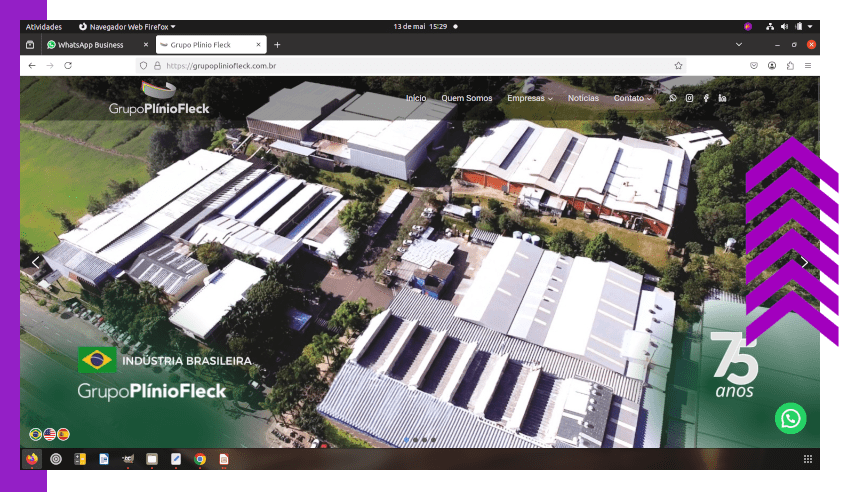Open LibreOffice Writer from the dock
The image size is (841, 492).
click(x=104, y=459)
